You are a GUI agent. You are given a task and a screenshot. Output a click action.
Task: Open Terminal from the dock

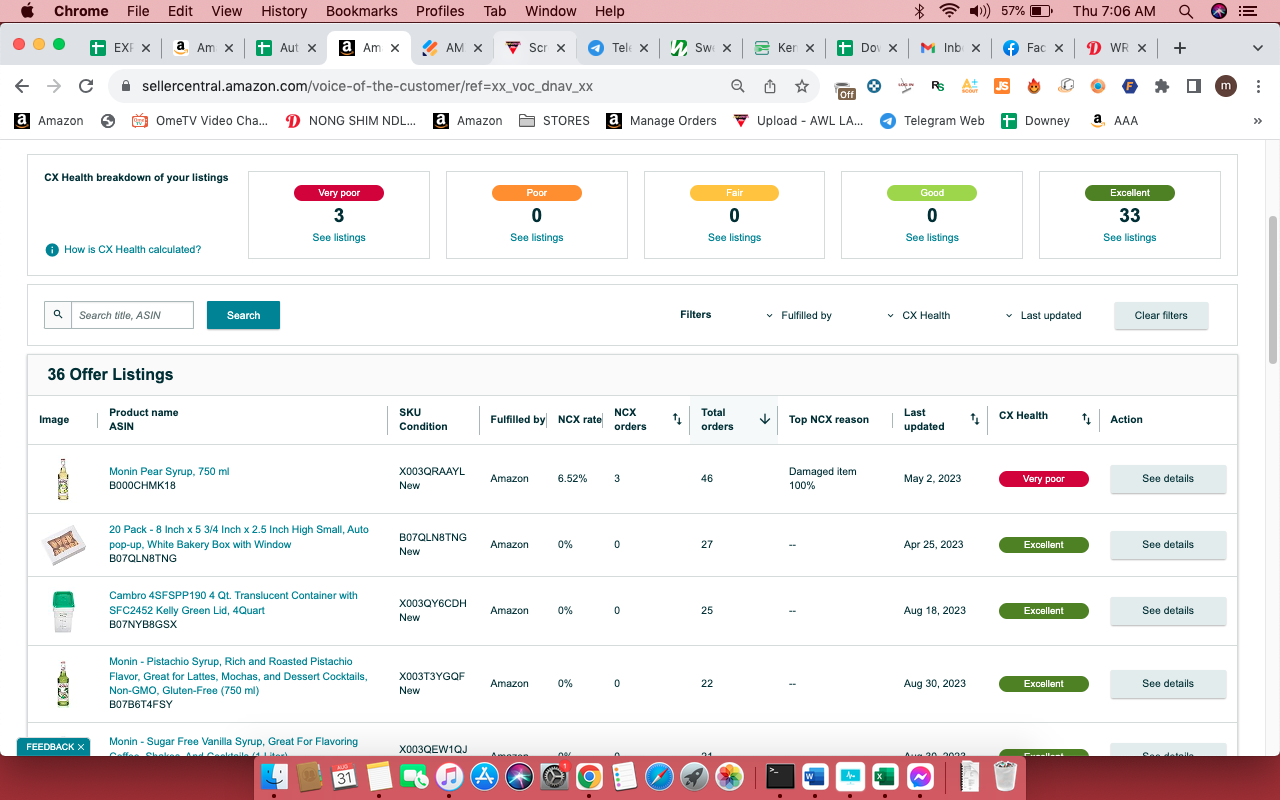click(x=780, y=775)
